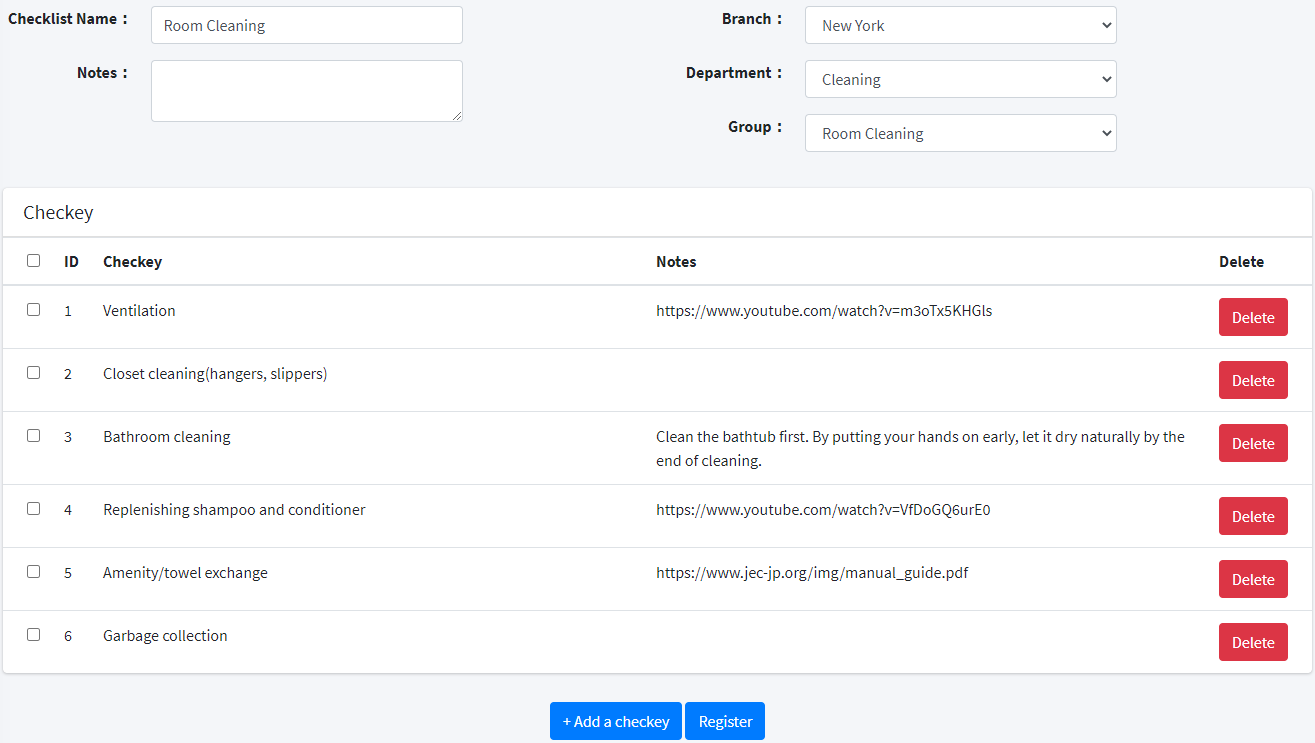Toggle the select-all checkbox in table header

(34, 261)
